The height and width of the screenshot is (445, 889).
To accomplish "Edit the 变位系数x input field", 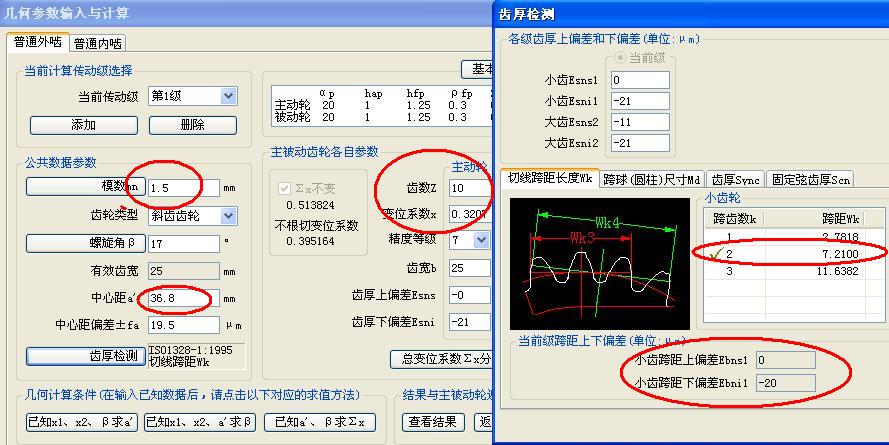I will [470, 214].
